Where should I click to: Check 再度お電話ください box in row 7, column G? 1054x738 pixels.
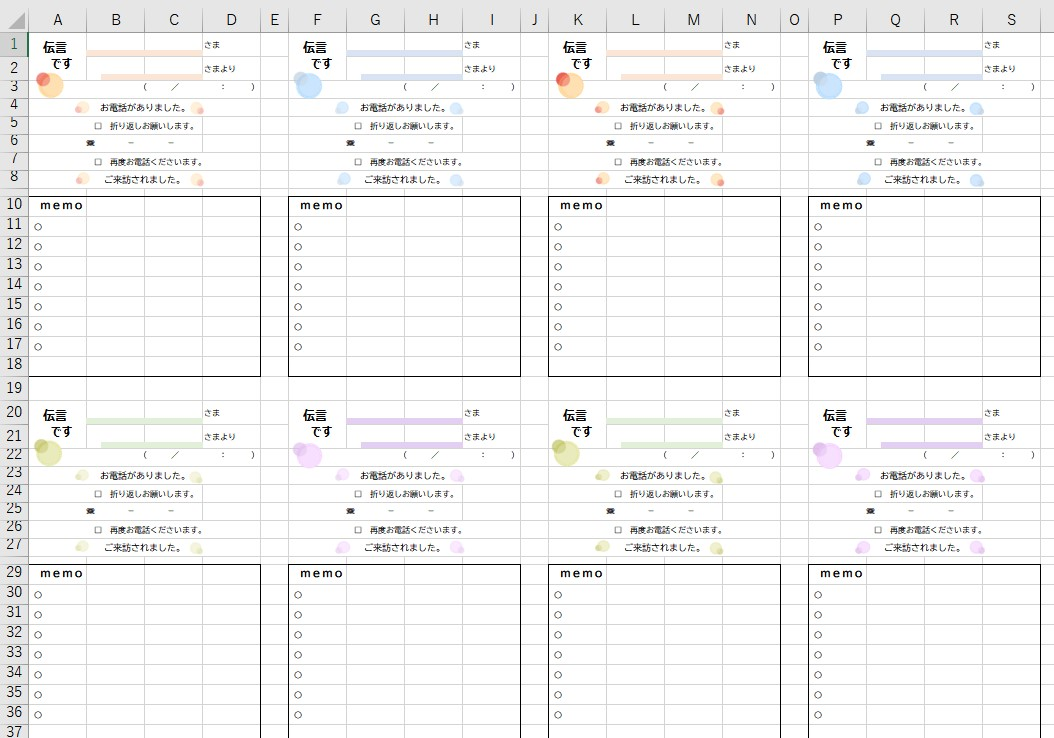[358, 162]
